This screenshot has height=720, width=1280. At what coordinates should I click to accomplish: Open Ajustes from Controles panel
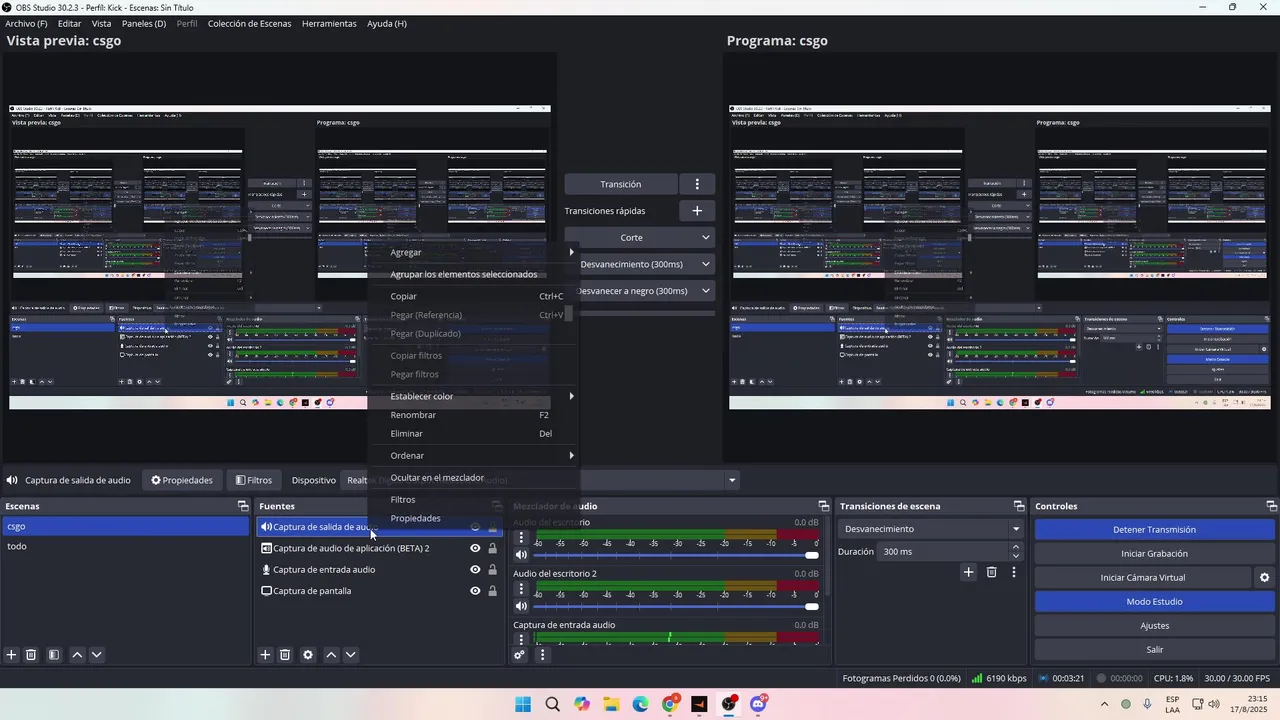pos(1154,625)
